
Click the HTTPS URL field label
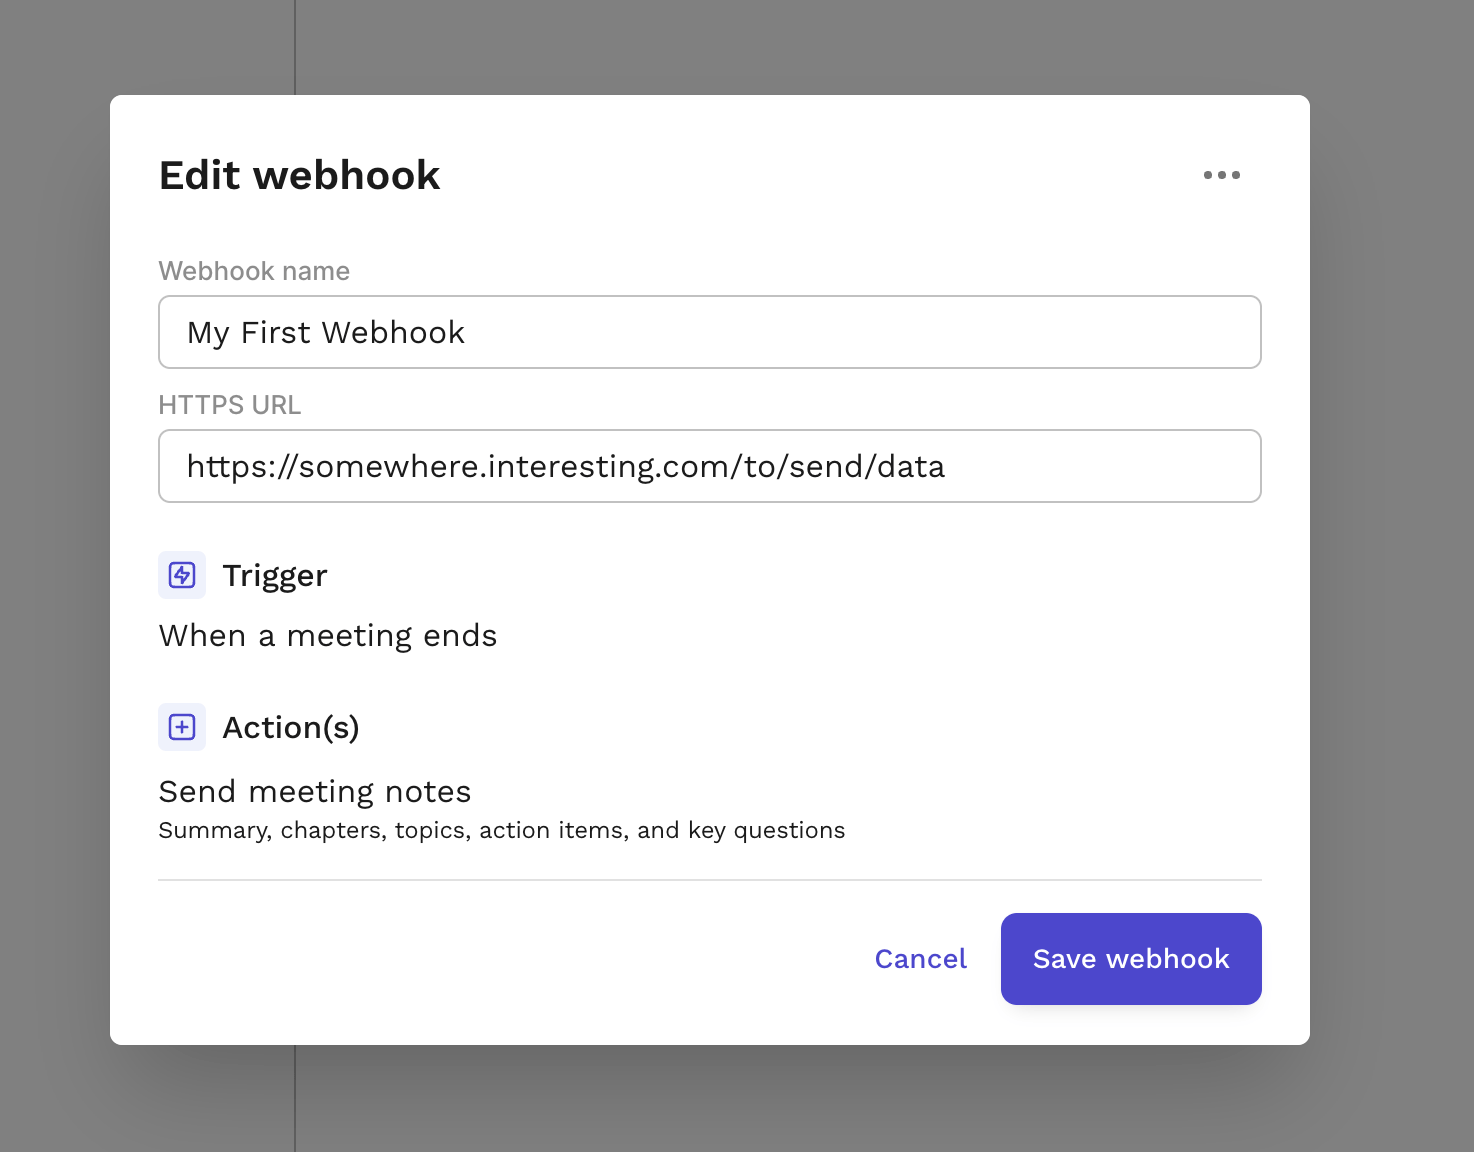(229, 404)
